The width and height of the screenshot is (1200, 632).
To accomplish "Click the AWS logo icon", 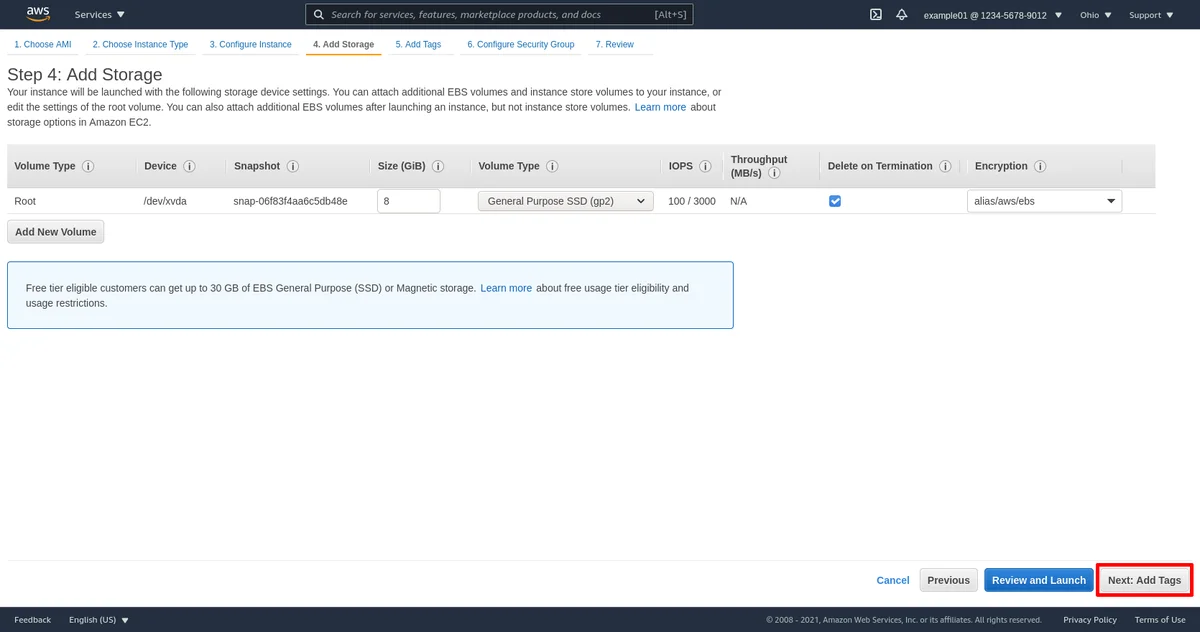I will click(x=38, y=14).
